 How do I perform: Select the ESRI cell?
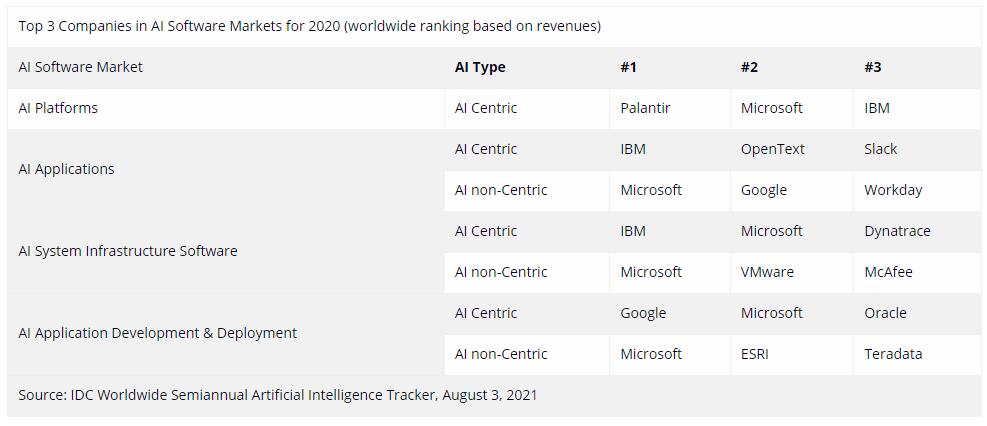(755, 354)
